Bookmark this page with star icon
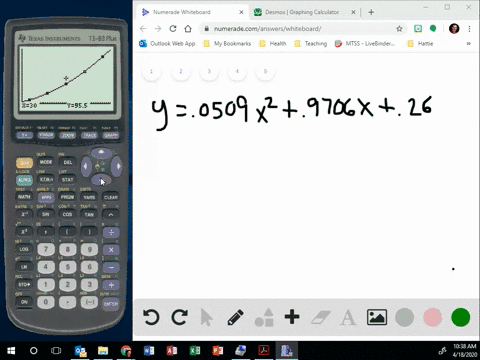The height and width of the screenshot is (360, 480). tap(399, 29)
